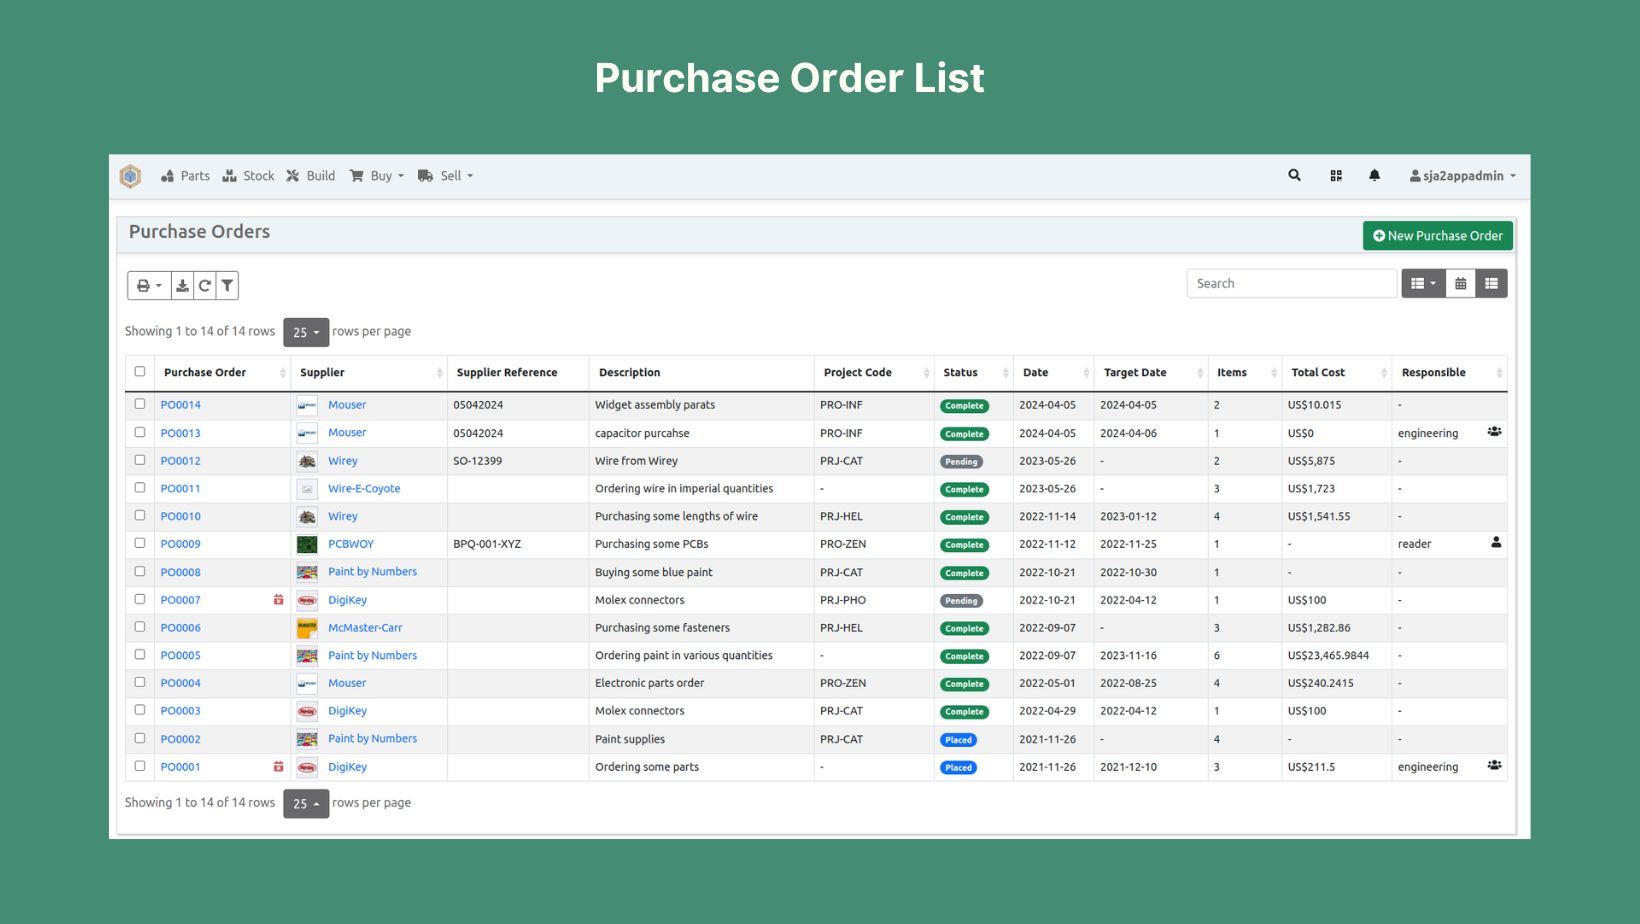This screenshot has height=924, width=1640.
Task: Open the sja2appadmin user dropdown
Action: (x=1462, y=176)
